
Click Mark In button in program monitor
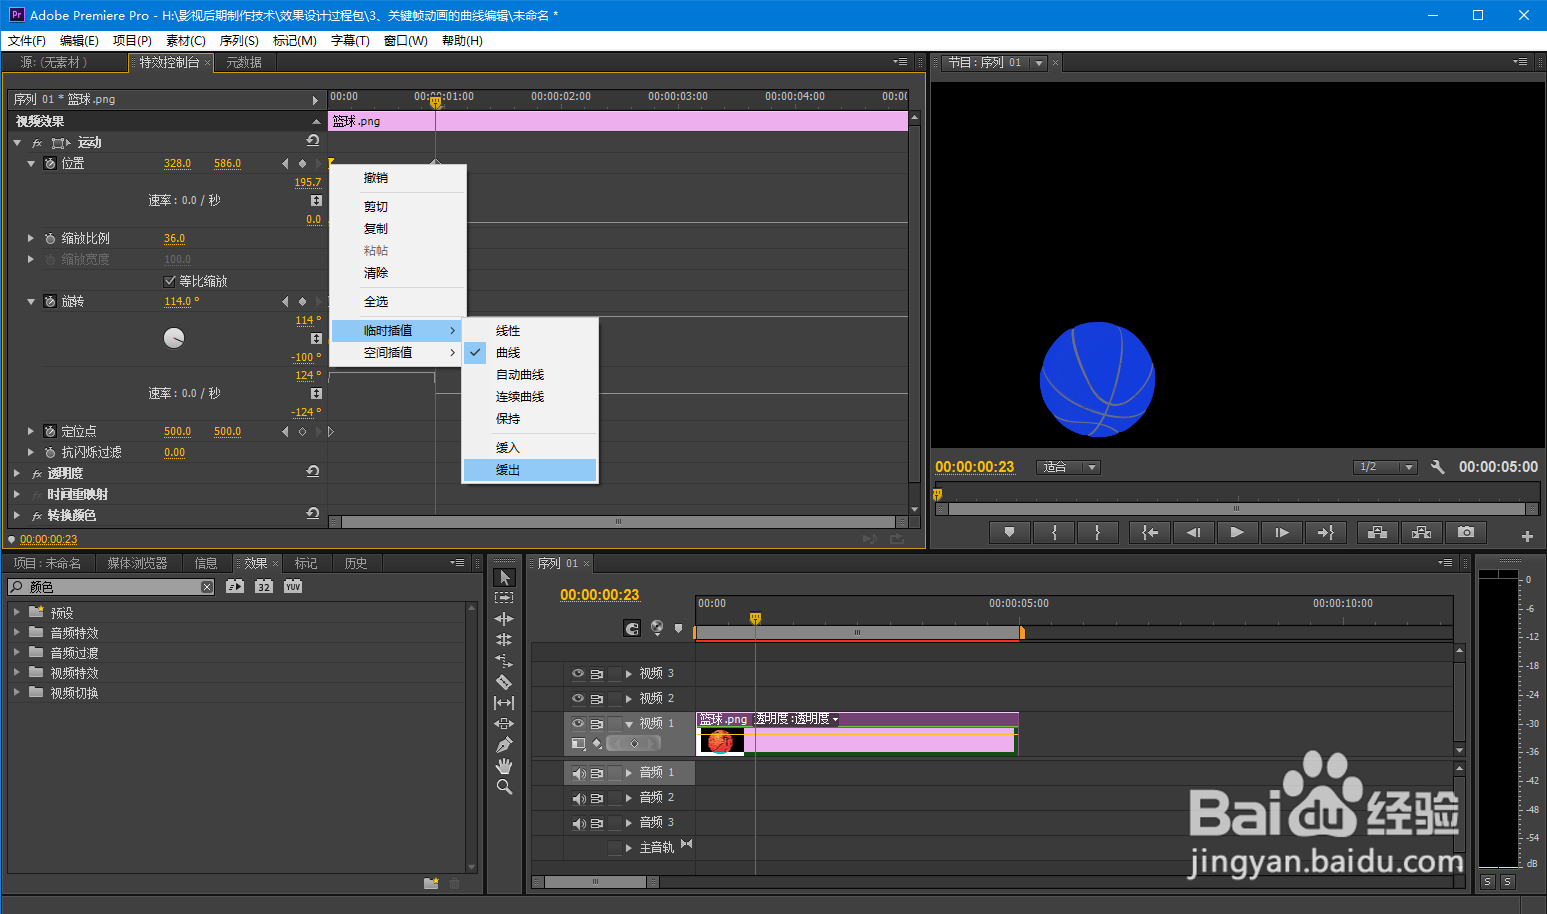1053,533
